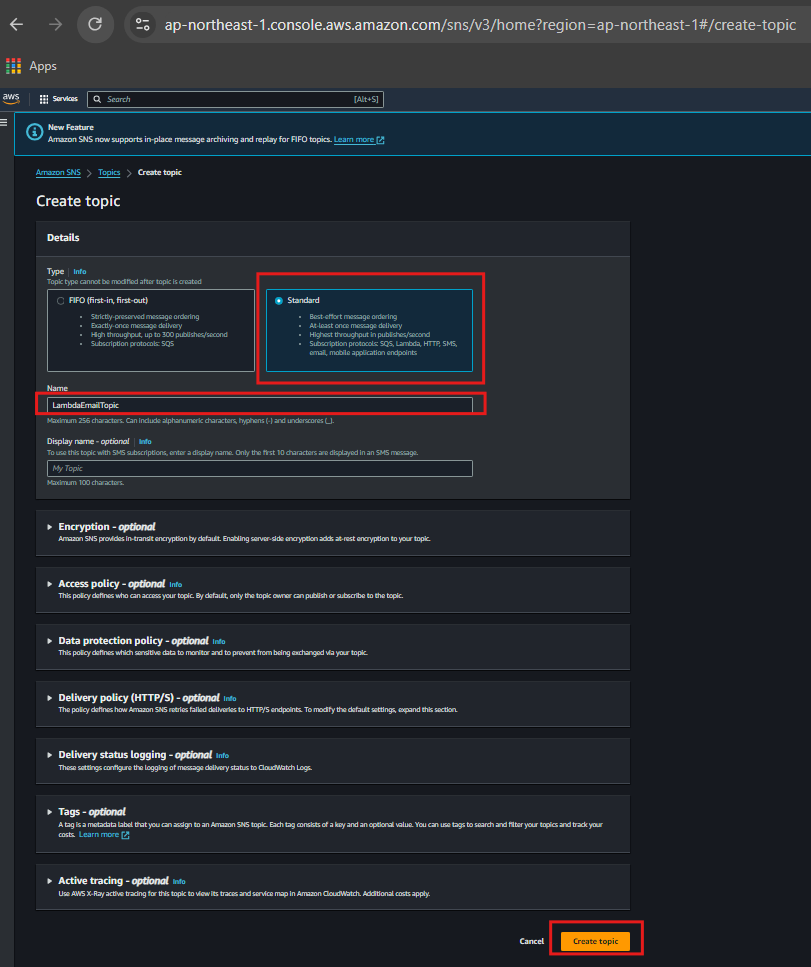Cancel the topic creation
The width and height of the screenshot is (811, 967).
531,941
